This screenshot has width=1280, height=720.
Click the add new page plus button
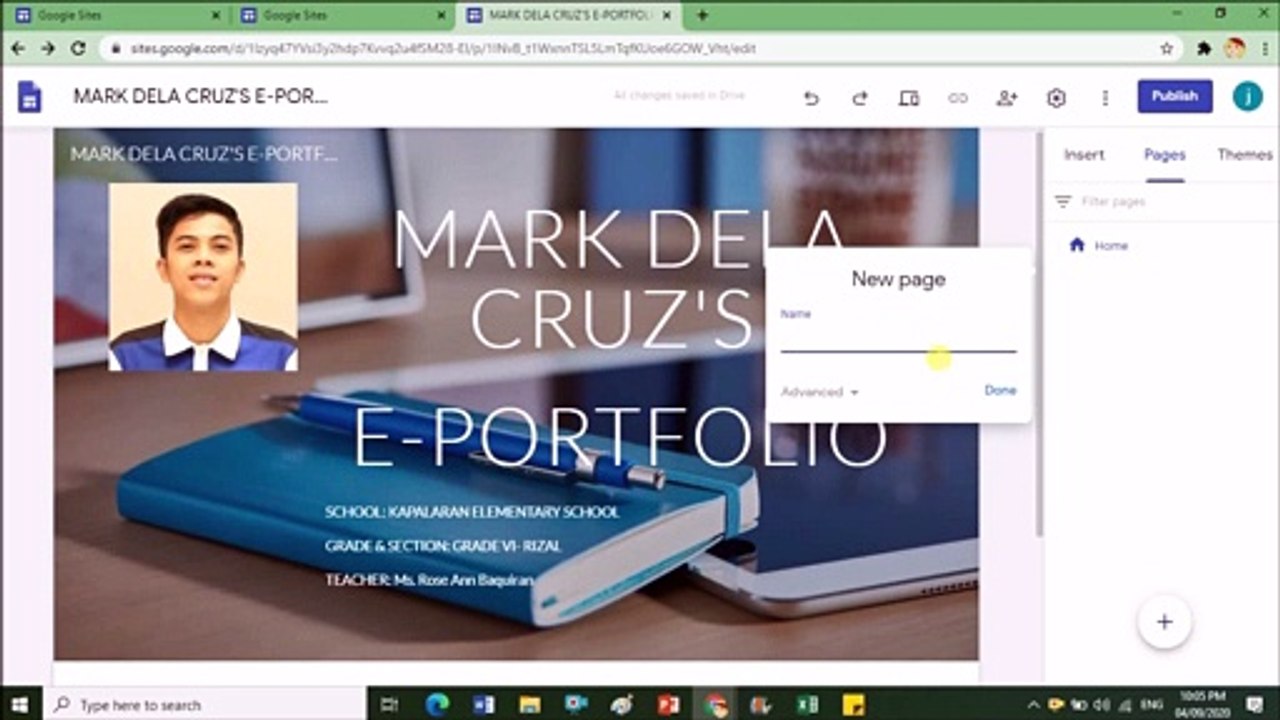1164,622
